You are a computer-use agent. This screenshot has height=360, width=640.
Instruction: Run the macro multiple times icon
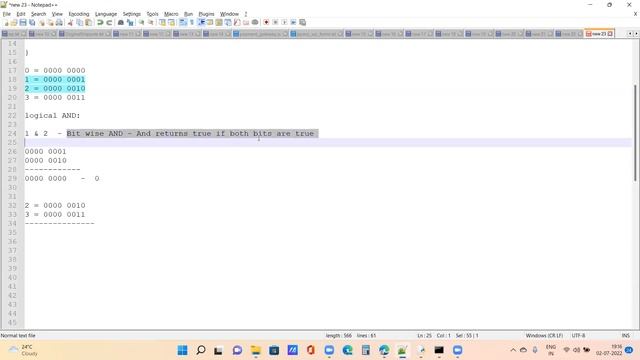[x=293, y=22]
